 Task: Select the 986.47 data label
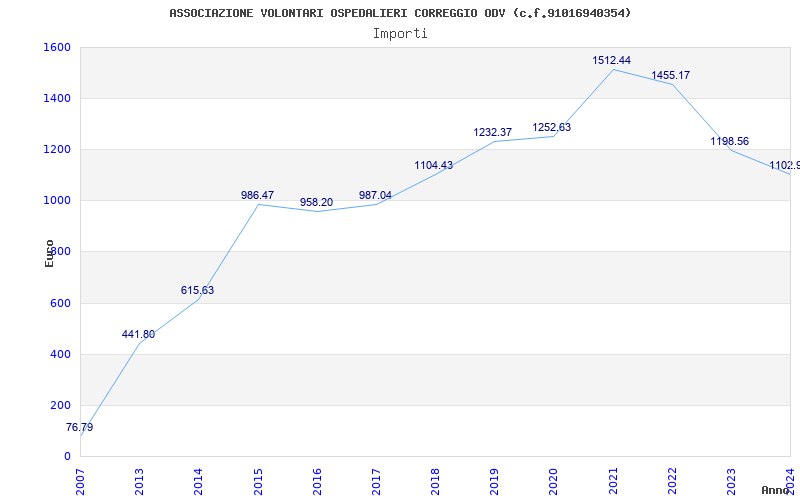coord(257,195)
